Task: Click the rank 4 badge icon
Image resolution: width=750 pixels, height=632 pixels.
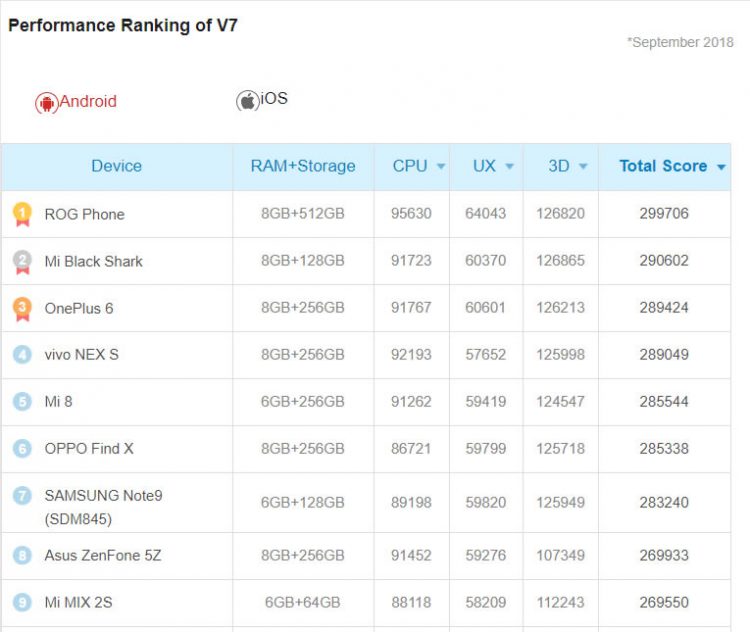Action: coord(22,355)
